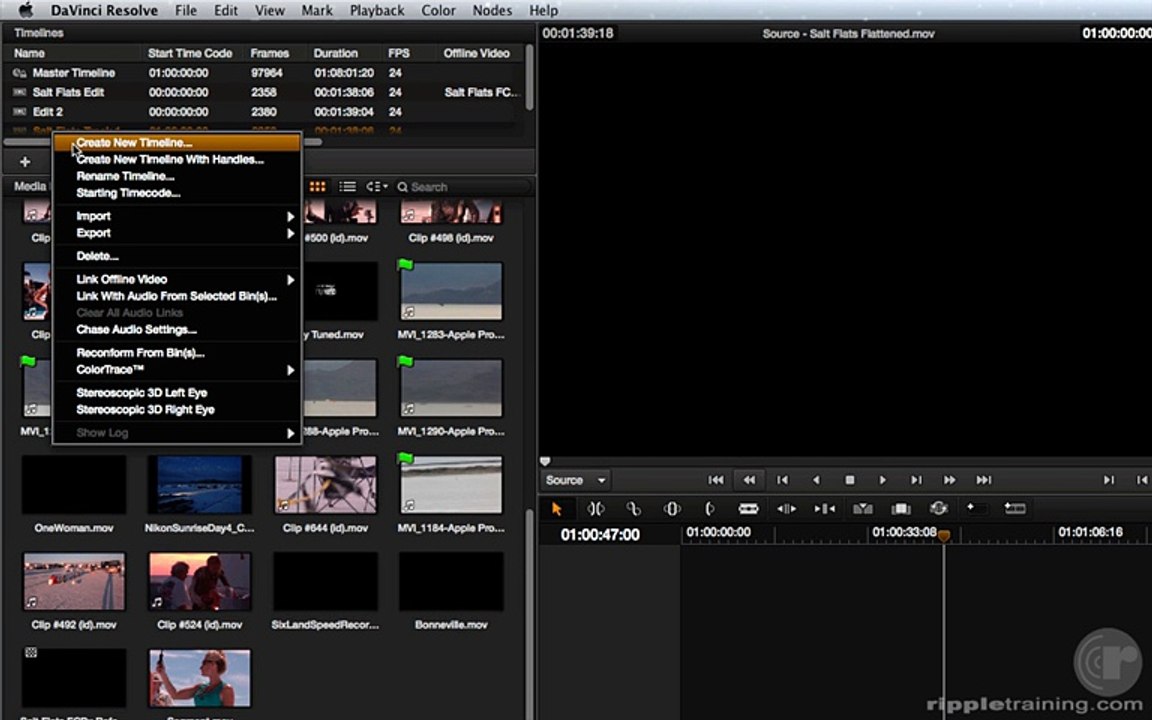Click the swap clips circular arrows icon
This screenshot has width=1152, height=720.
pyautogui.click(x=938, y=508)
